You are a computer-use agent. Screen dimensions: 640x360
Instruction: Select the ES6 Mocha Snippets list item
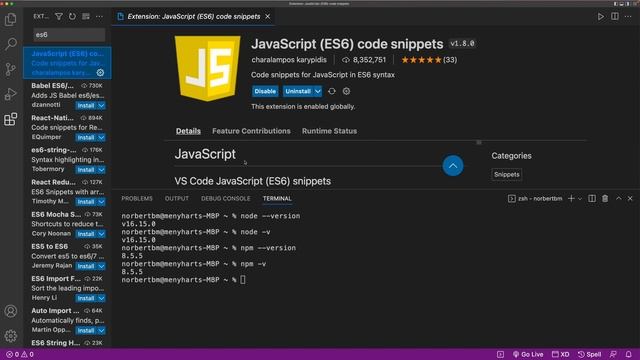coord(67,224)
